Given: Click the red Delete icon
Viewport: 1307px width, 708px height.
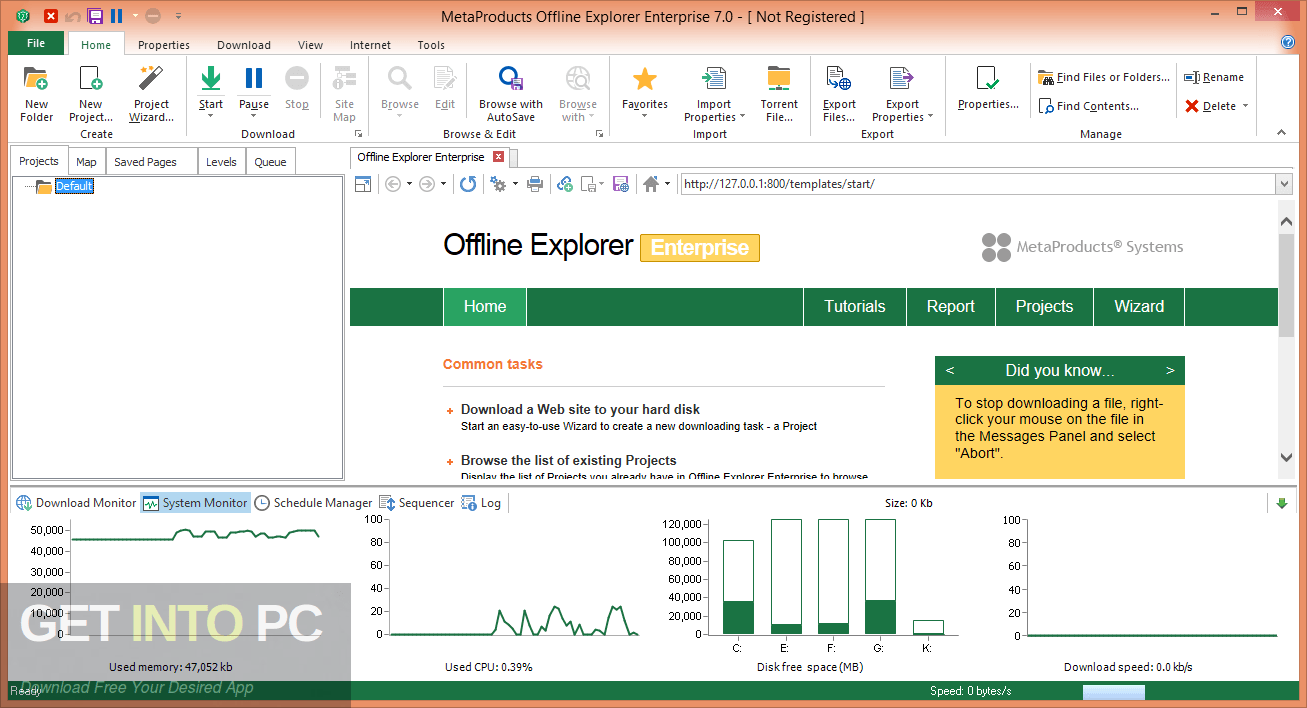Looking at the screenshot, I should click(1192, 106).
